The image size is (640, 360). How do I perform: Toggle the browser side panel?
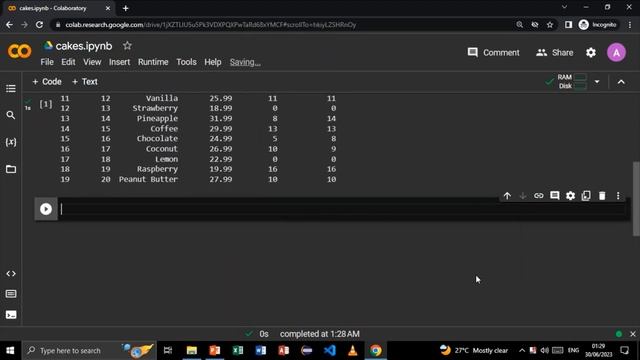[568, 25]
